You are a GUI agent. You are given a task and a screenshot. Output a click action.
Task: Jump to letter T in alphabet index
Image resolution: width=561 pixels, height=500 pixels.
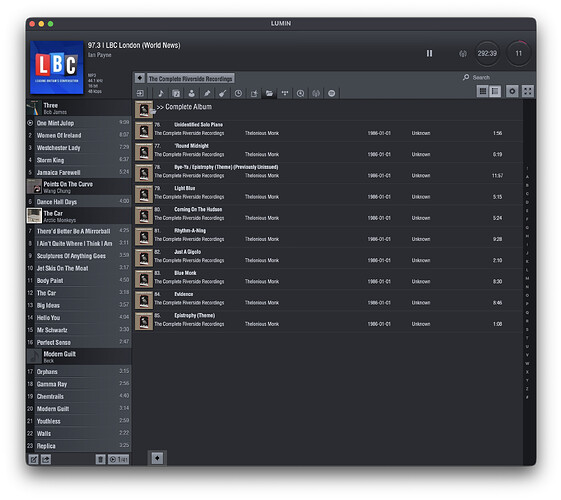coord(527,338)
